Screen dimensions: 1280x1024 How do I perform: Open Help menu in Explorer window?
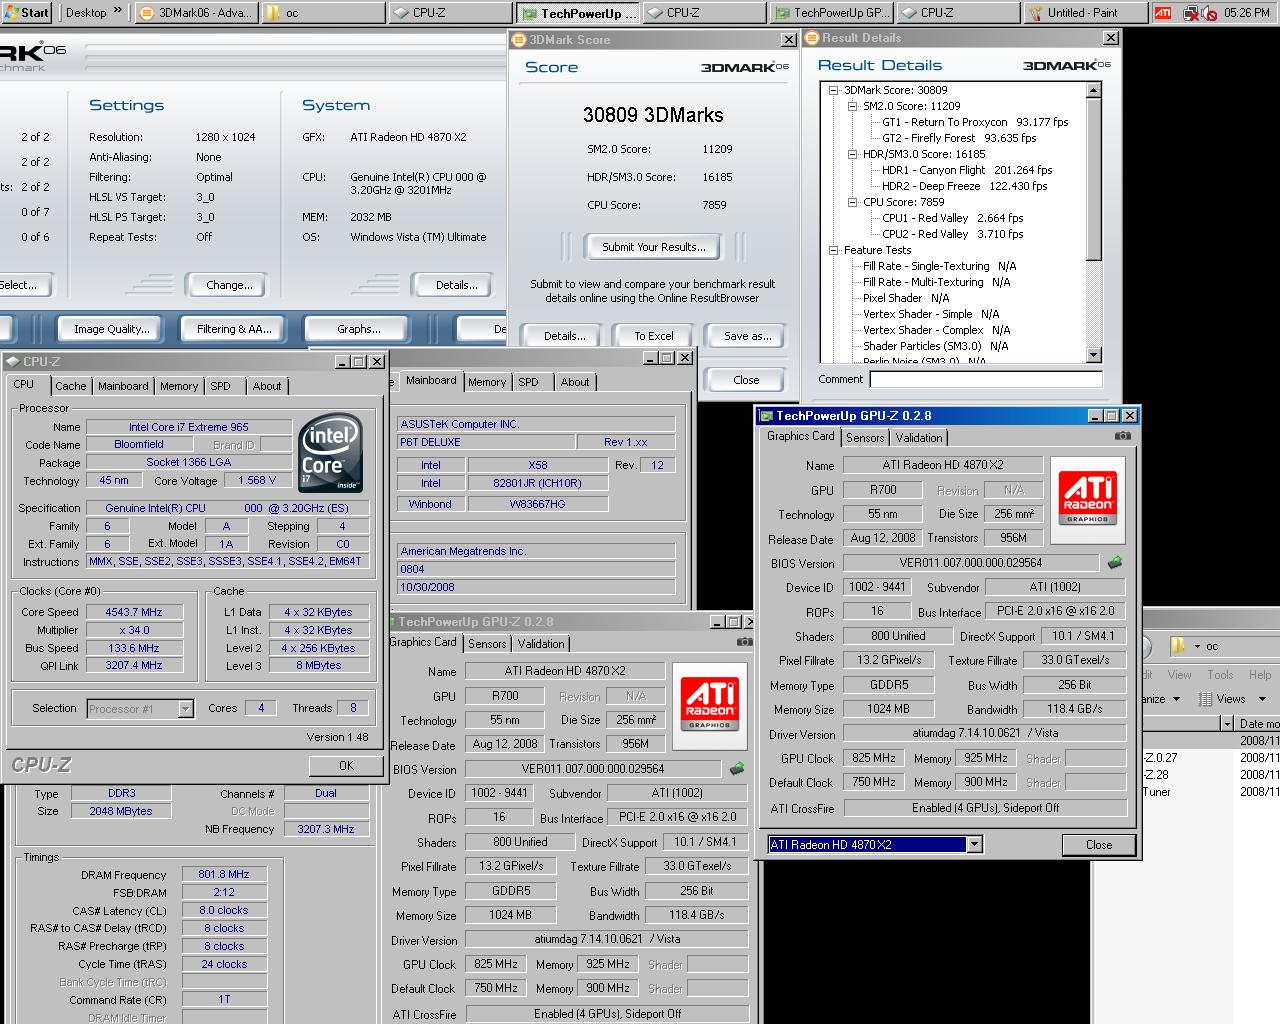[1260, 675]
